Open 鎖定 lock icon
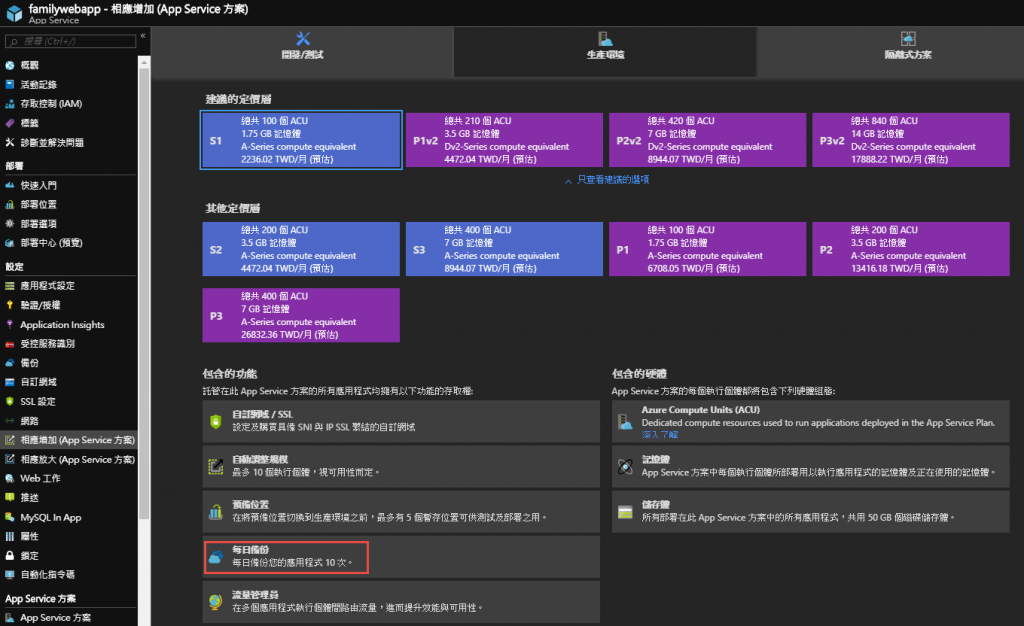This screenshot has height=626, width=1024. 10,556
